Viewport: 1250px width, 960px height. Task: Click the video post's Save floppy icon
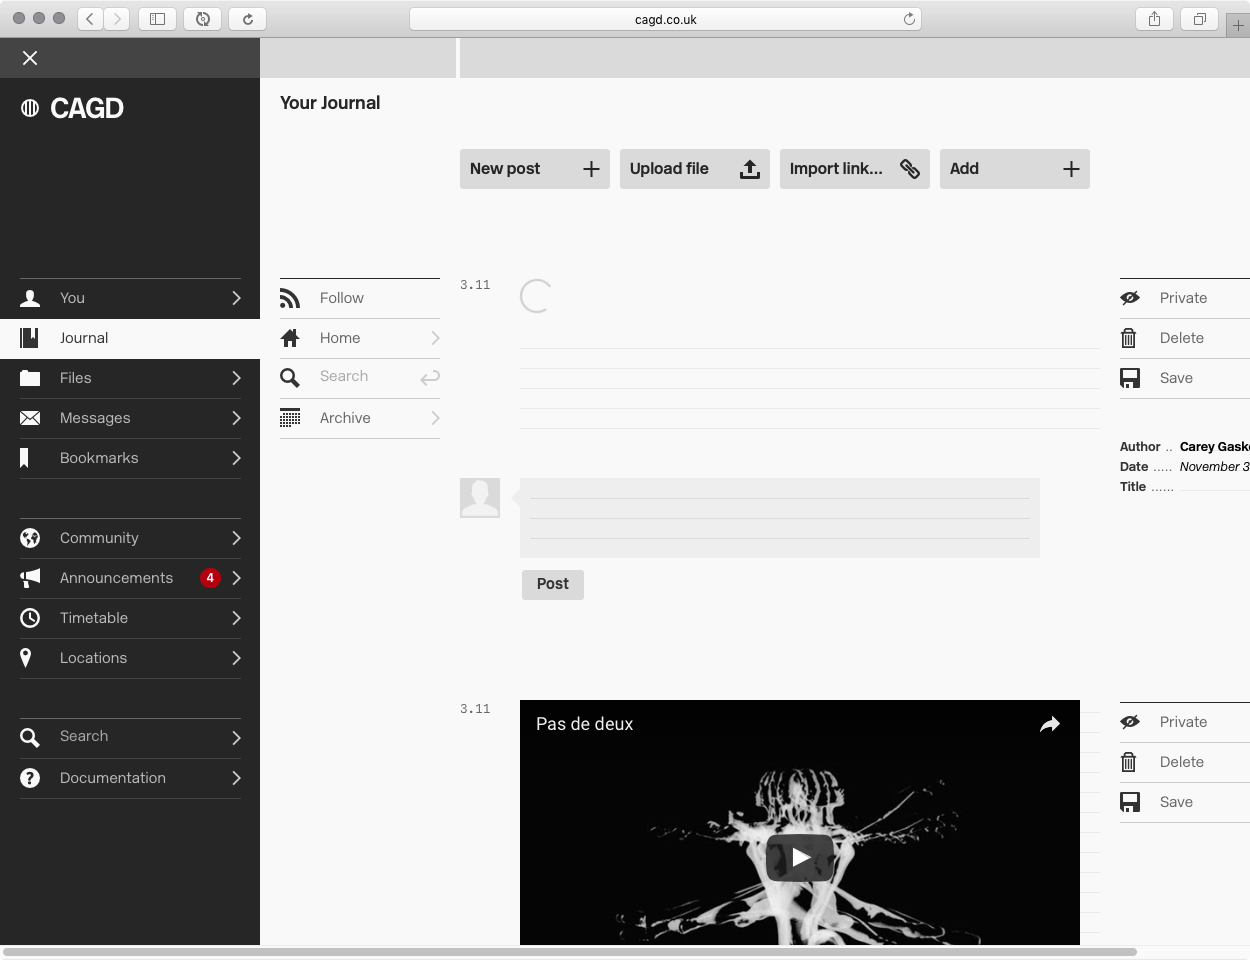[x=1130, y=802]
